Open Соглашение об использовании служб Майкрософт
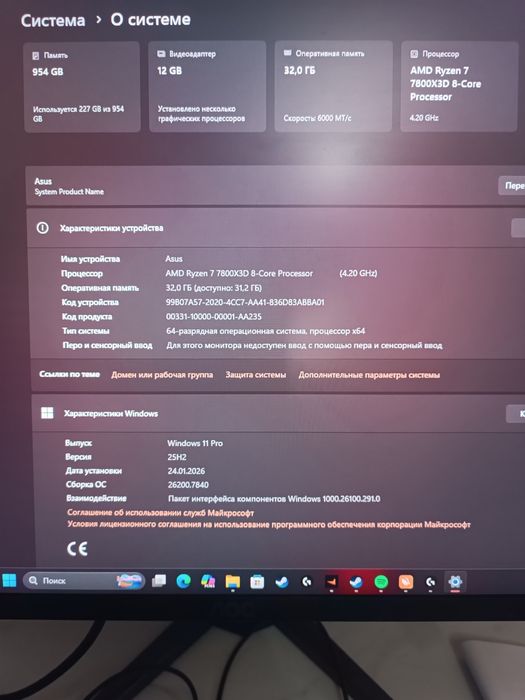Viewport: 525px width, 700px height. pyautogui.click(x=161, y=512)
